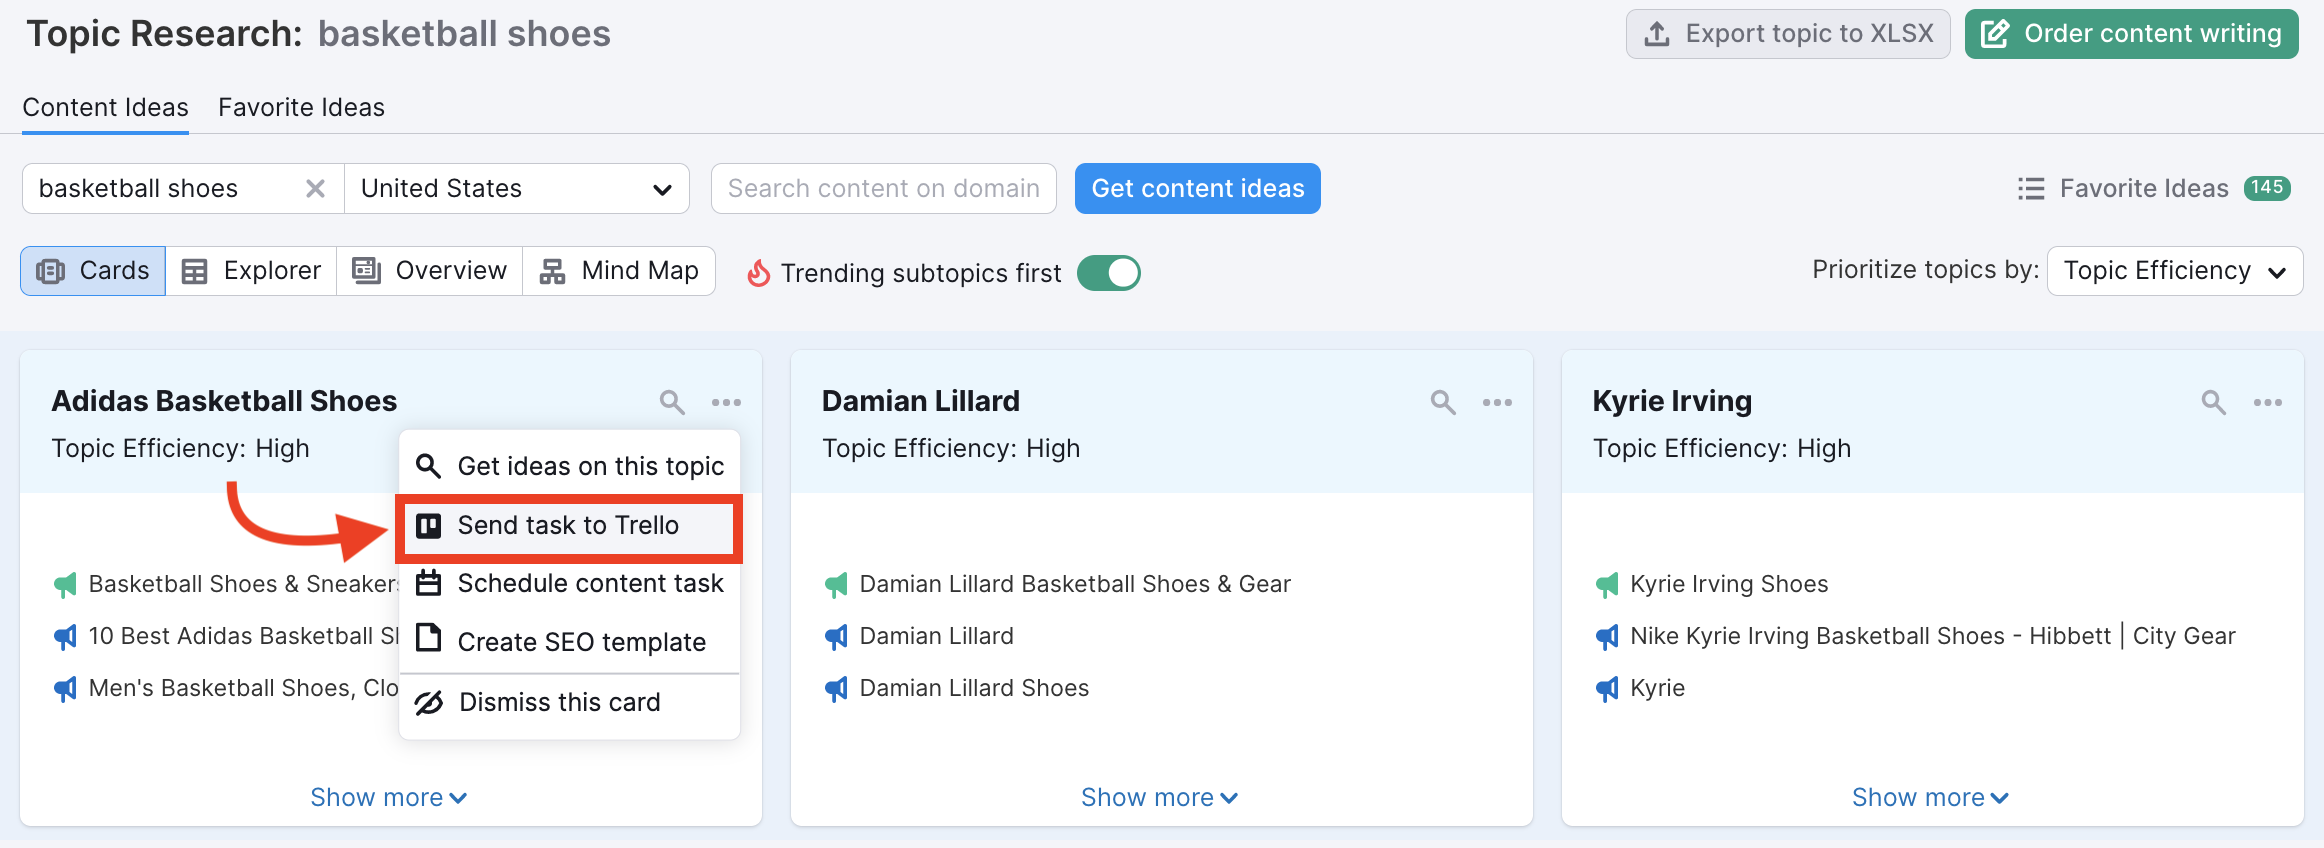Switch to the Mind Map view

pos(619,271)
